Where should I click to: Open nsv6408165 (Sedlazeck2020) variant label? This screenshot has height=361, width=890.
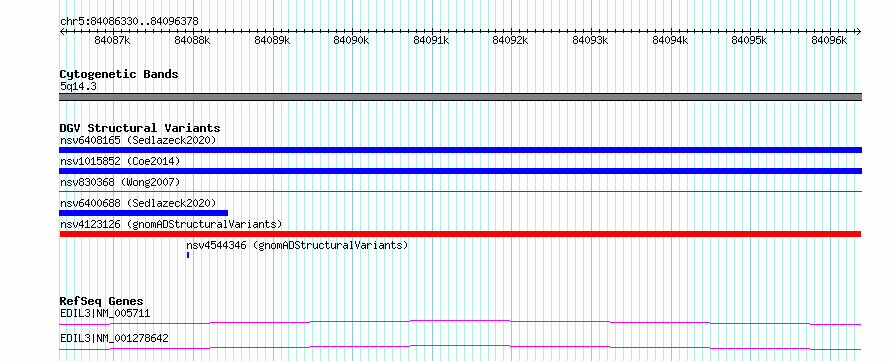(138, 140)
